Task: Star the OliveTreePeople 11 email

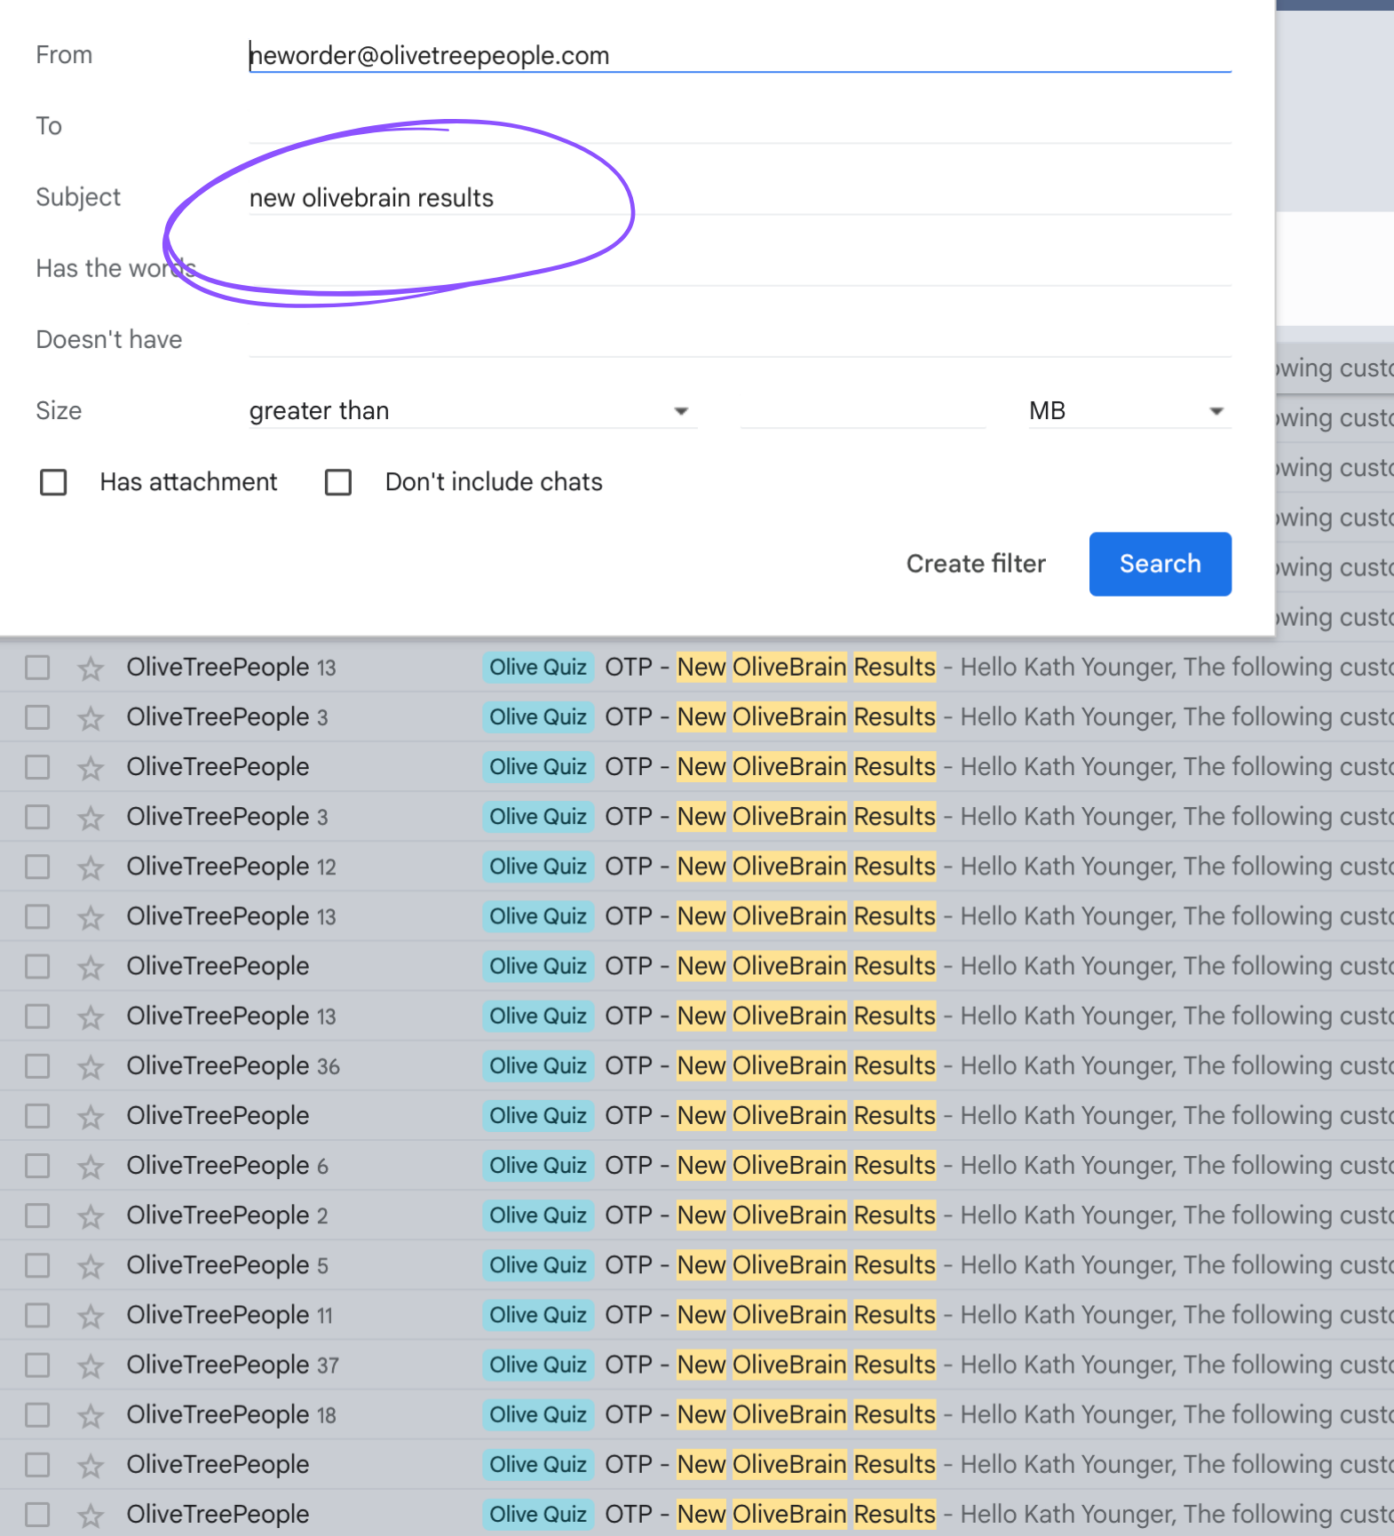Action: tap(91, 1316)
